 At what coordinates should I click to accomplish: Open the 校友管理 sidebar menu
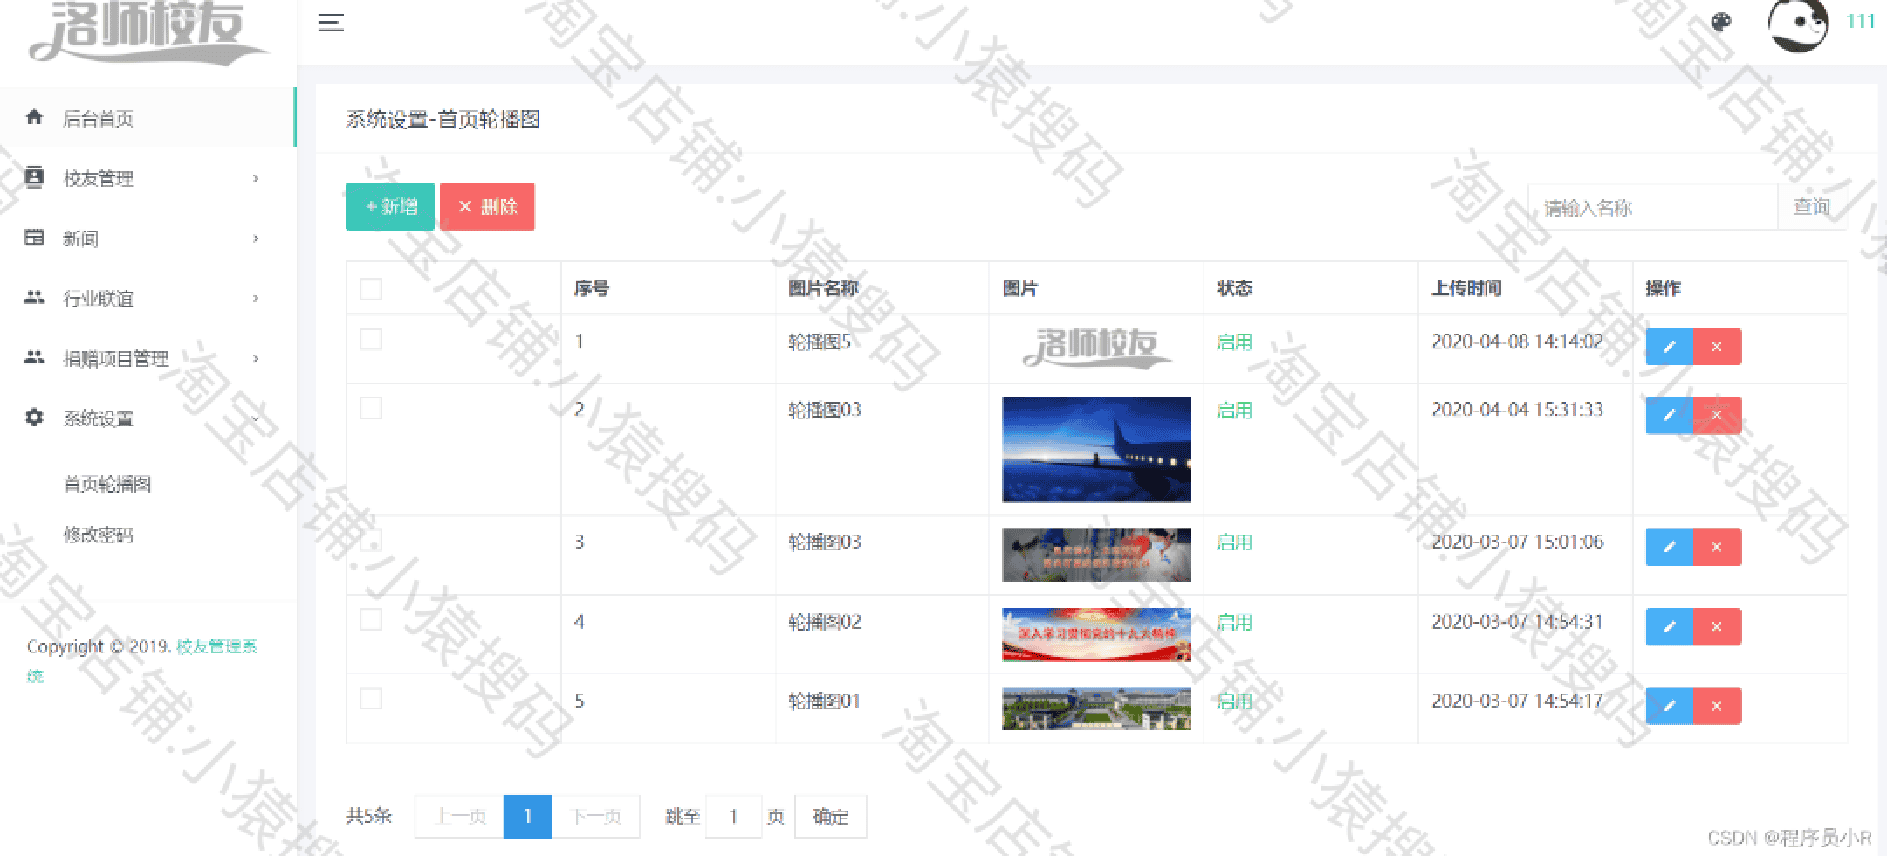[148, 178]
